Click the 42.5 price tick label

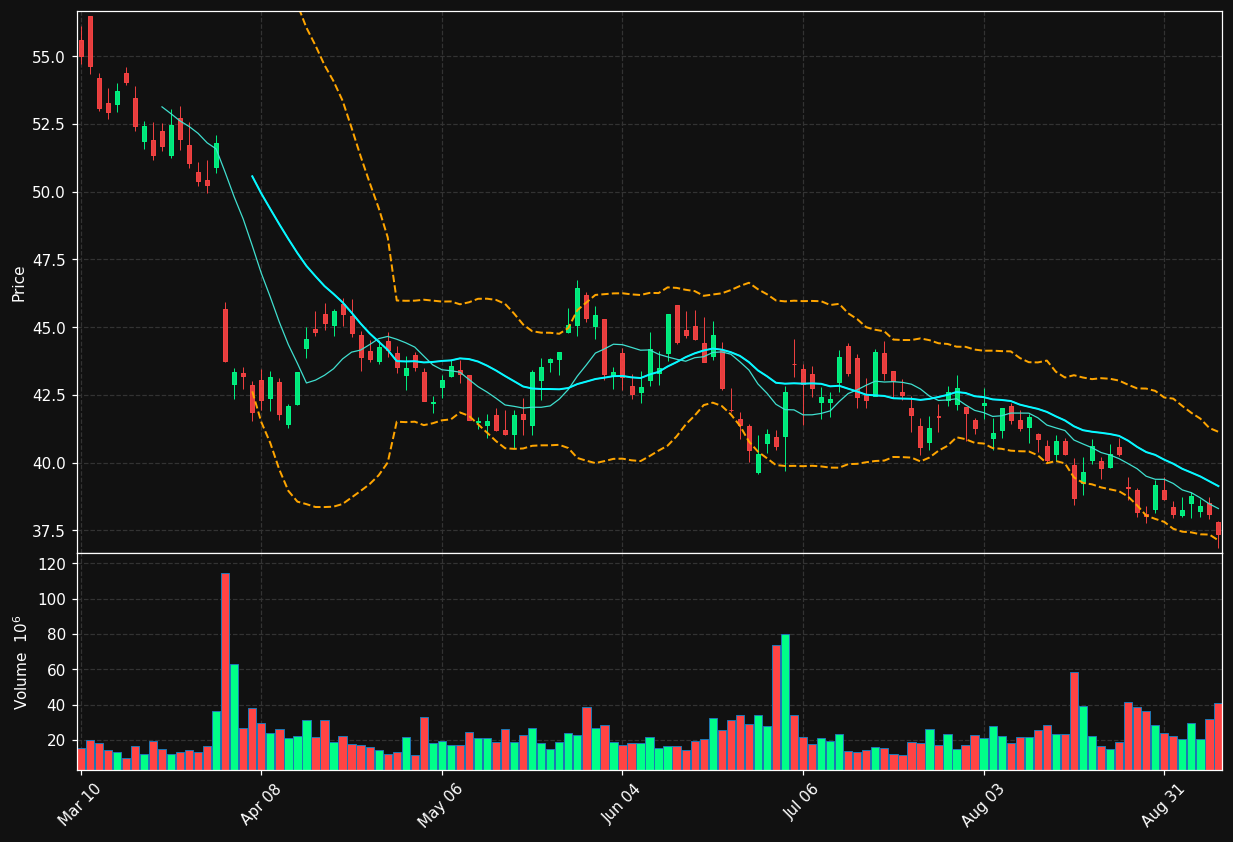point(49,395)
